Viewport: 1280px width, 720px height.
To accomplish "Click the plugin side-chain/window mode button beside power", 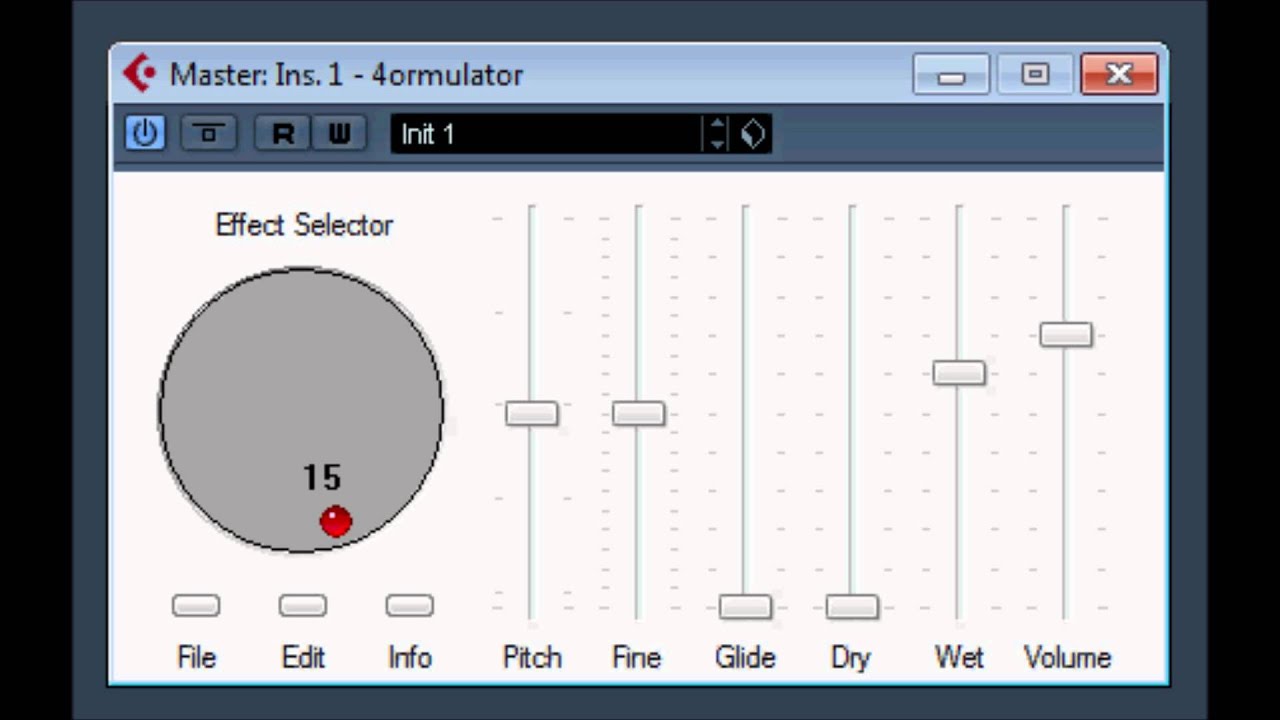I will coord(208,133).
